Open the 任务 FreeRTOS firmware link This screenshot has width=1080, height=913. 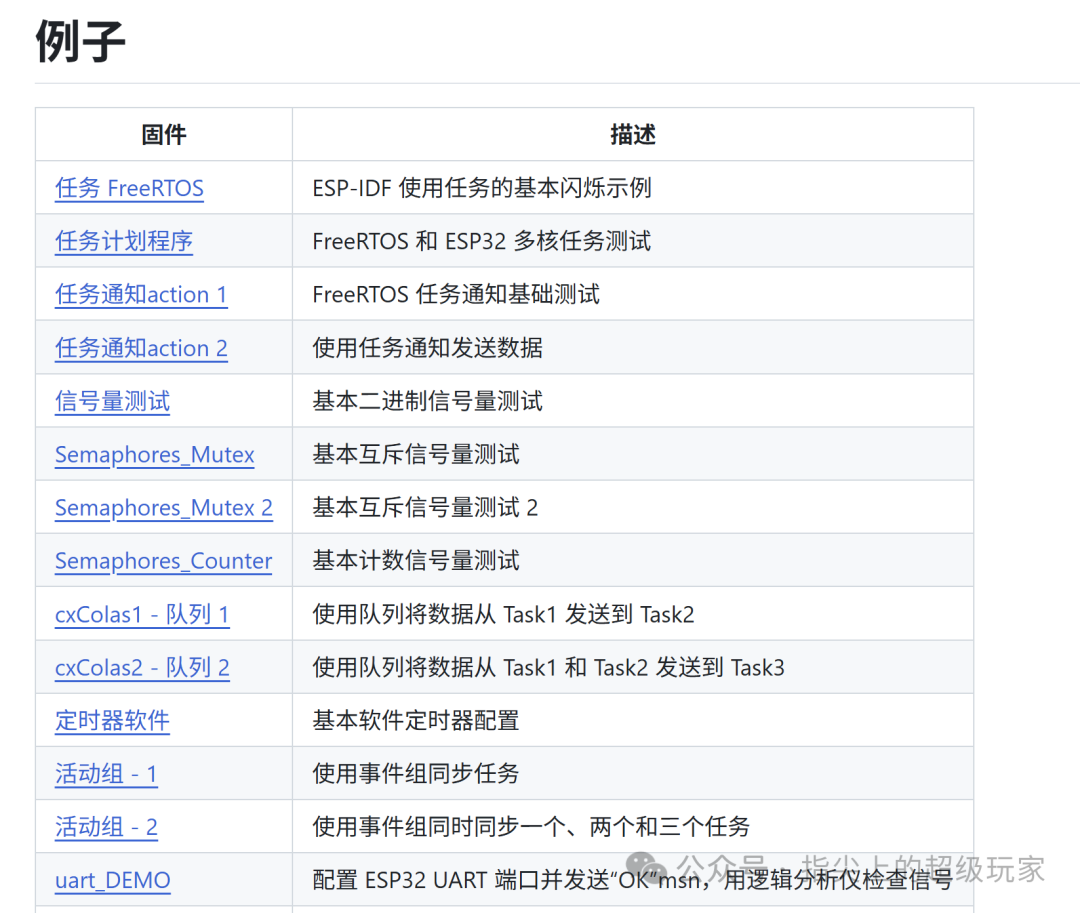(129, 188)
